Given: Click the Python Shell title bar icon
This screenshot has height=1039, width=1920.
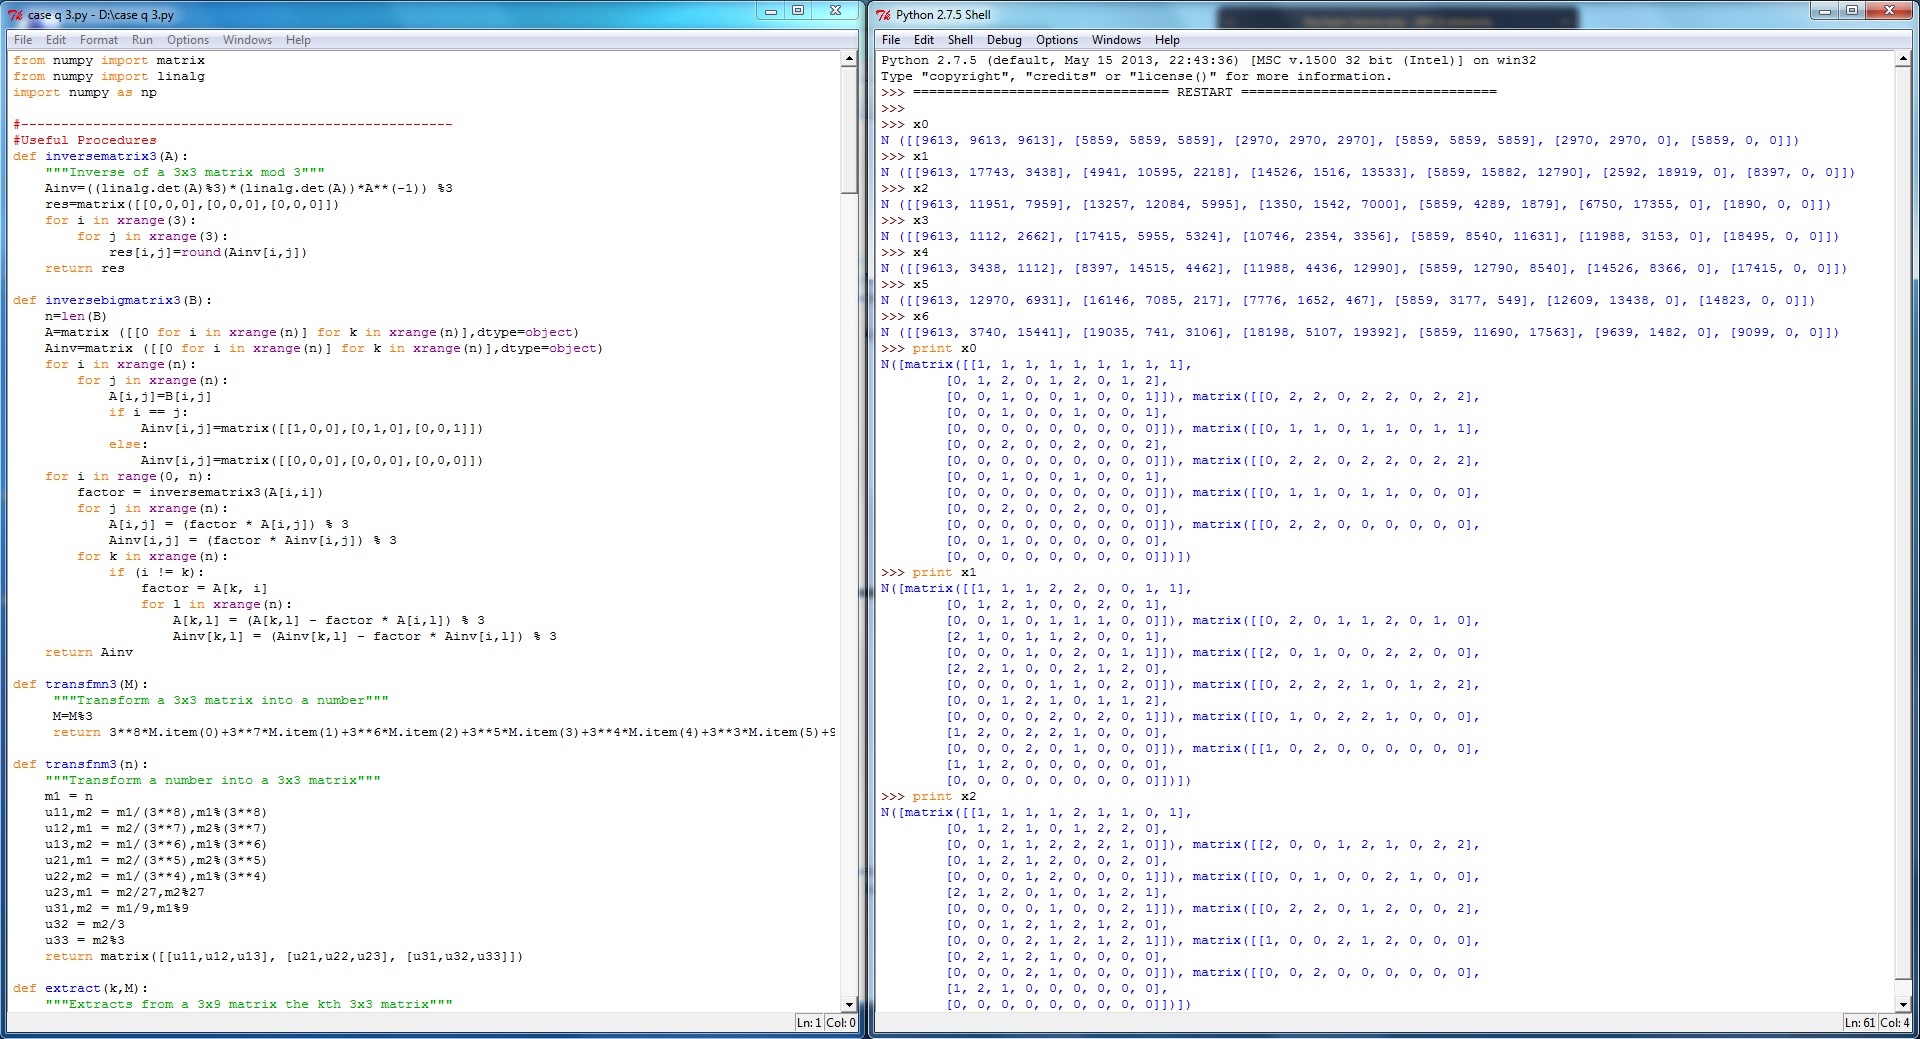Looking at the screenshot, I should pyautogui.click(x=883, y=14).
